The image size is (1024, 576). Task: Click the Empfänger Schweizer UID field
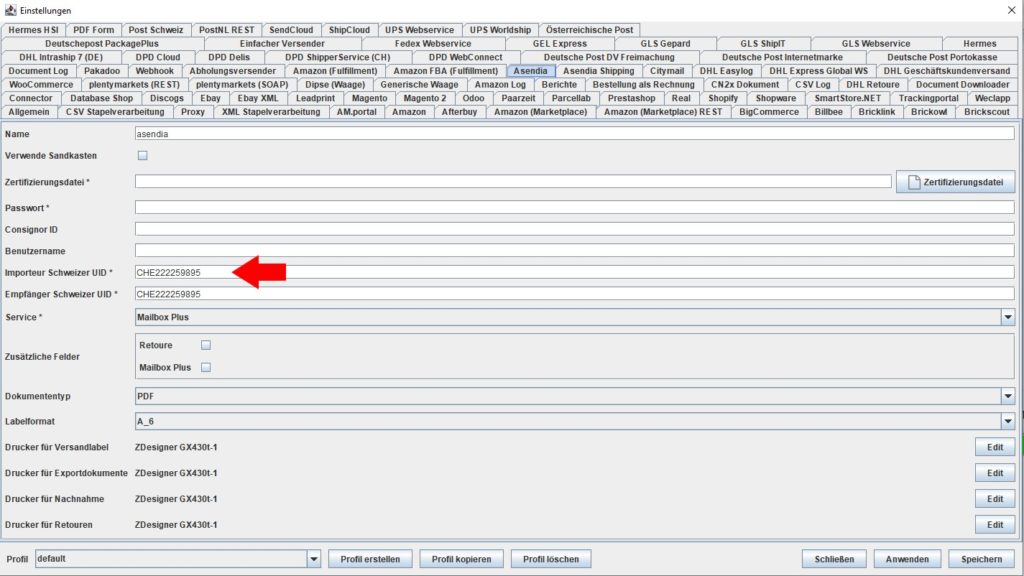[574, 294]
